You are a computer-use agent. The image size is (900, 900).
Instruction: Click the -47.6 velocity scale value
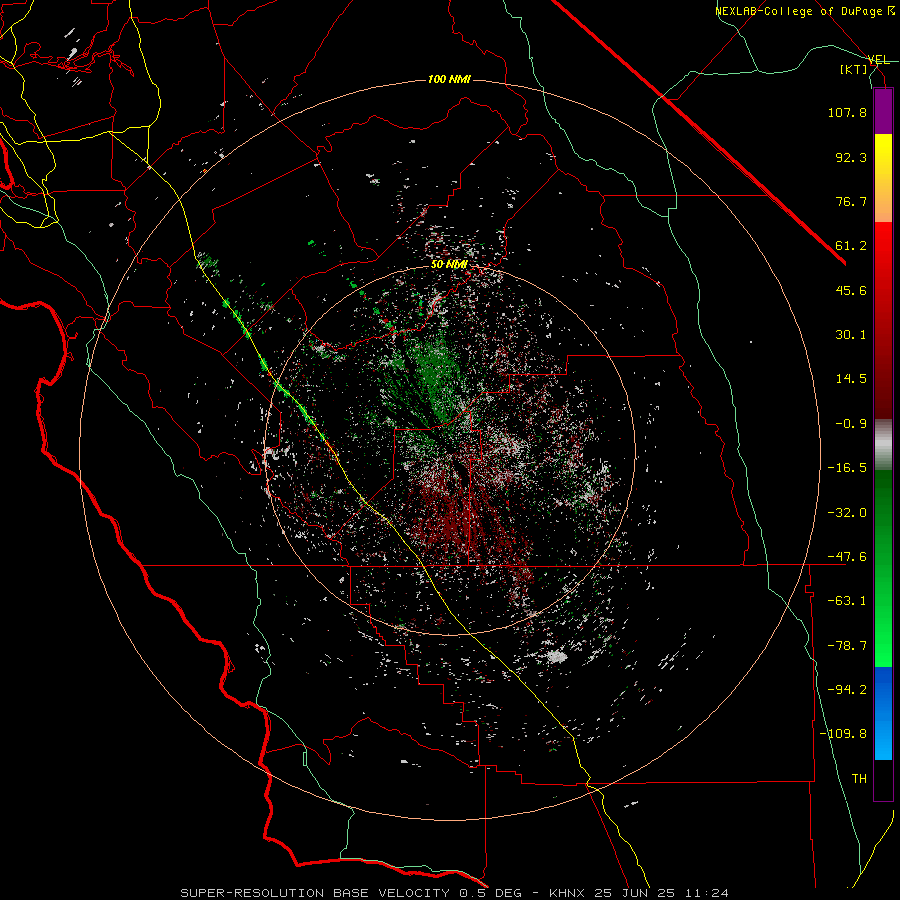point(847,557)
